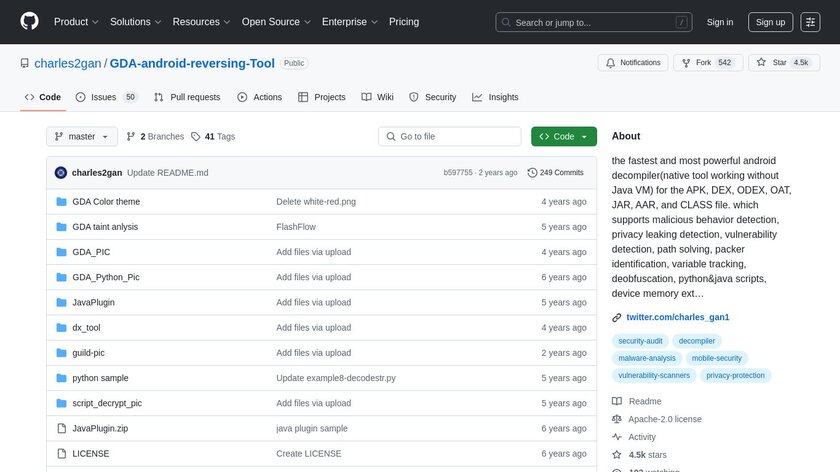840x472 pixels.
Task: Select the malware-analysis topic tag
Action: (x=648, y=358)
